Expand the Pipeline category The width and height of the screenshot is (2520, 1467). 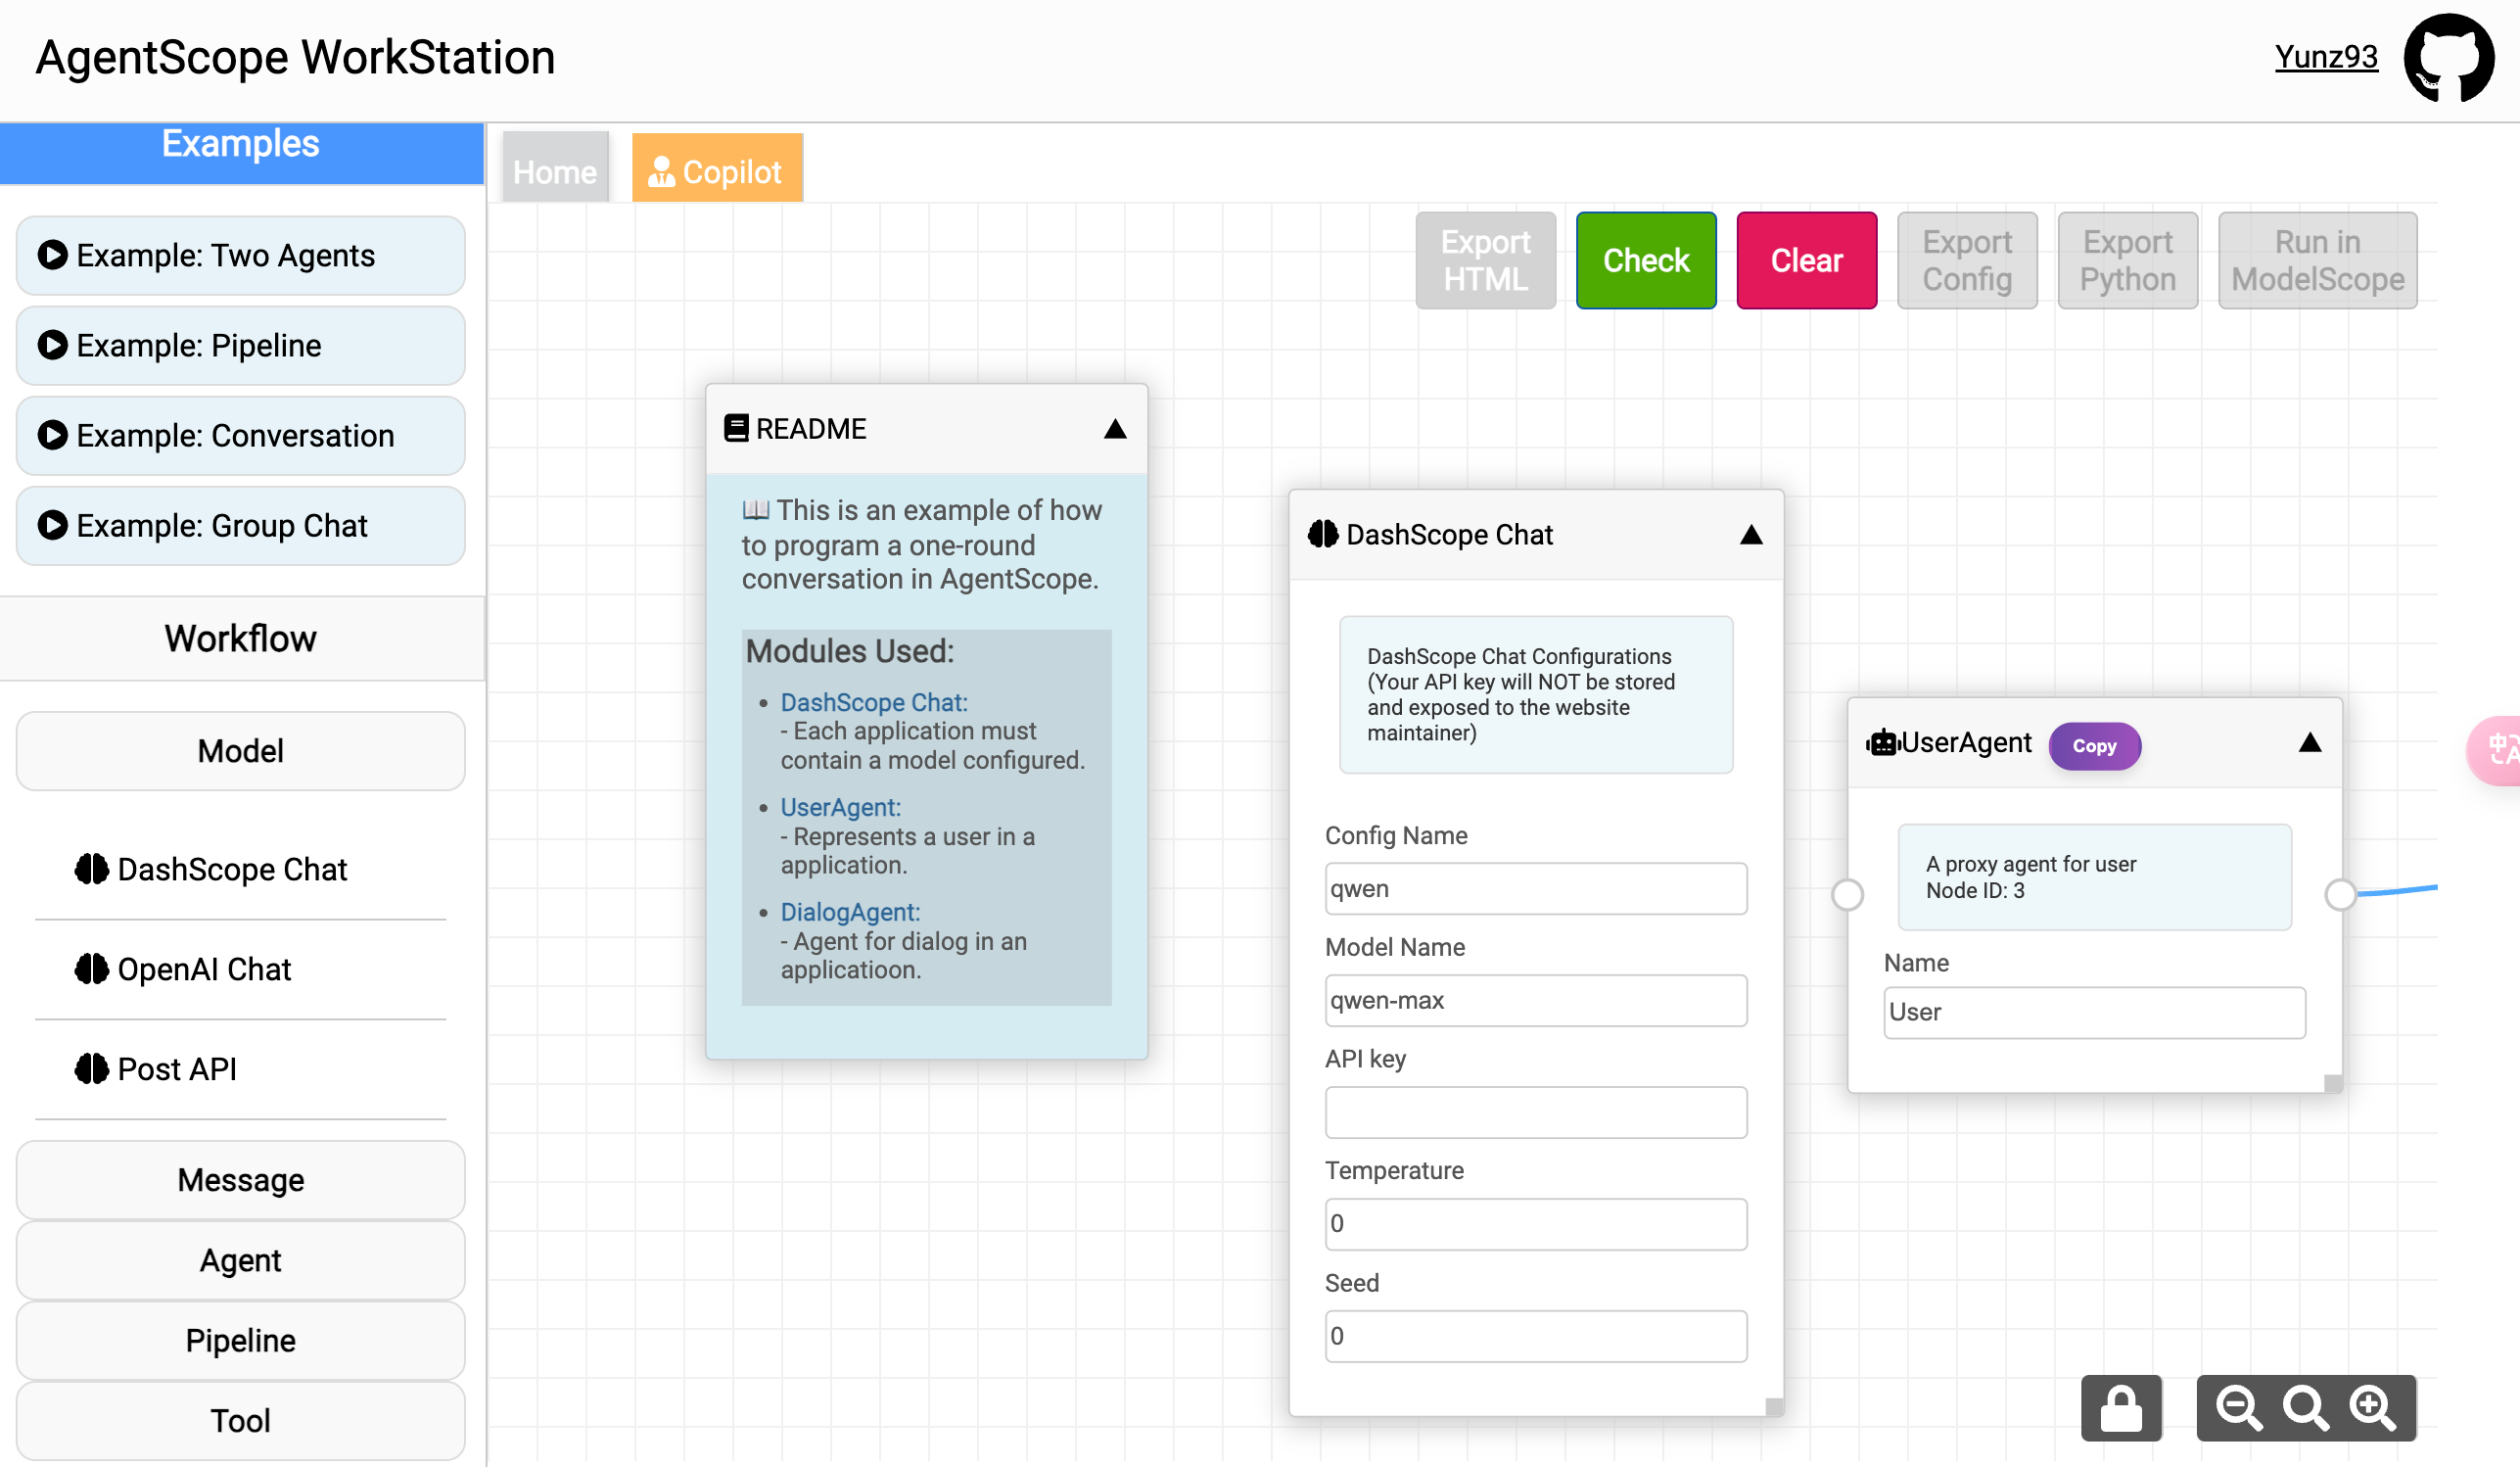pyautogui.click(x=241, y=1340)
